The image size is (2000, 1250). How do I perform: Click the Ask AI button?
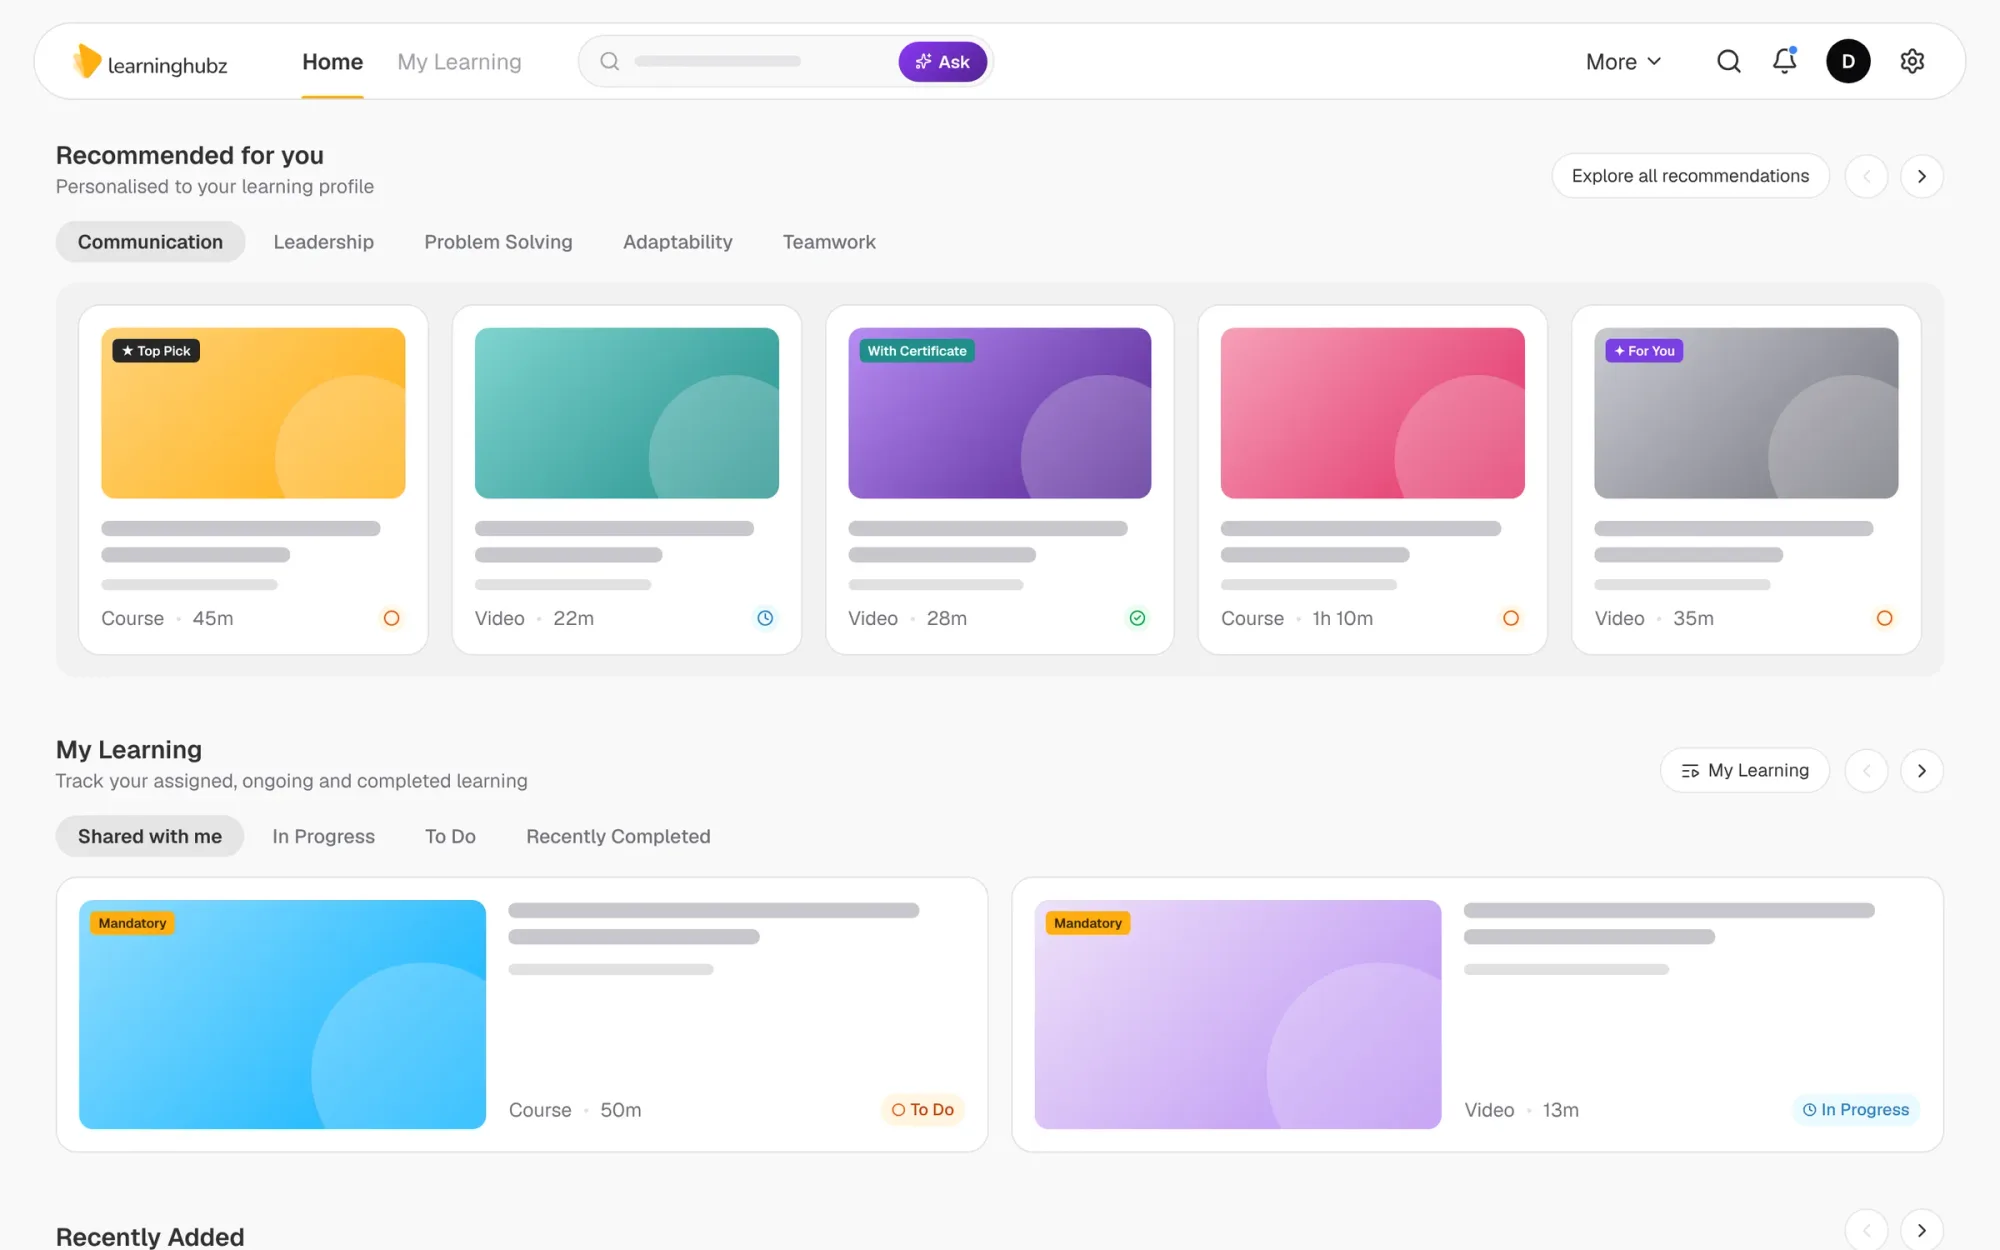coord(942,62)
